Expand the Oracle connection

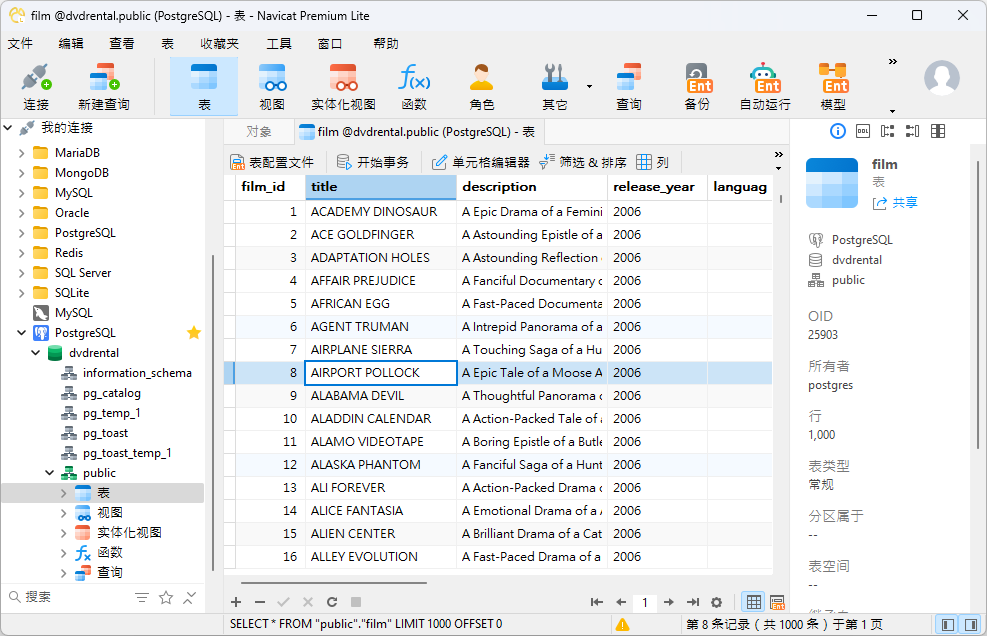(22, 212)
